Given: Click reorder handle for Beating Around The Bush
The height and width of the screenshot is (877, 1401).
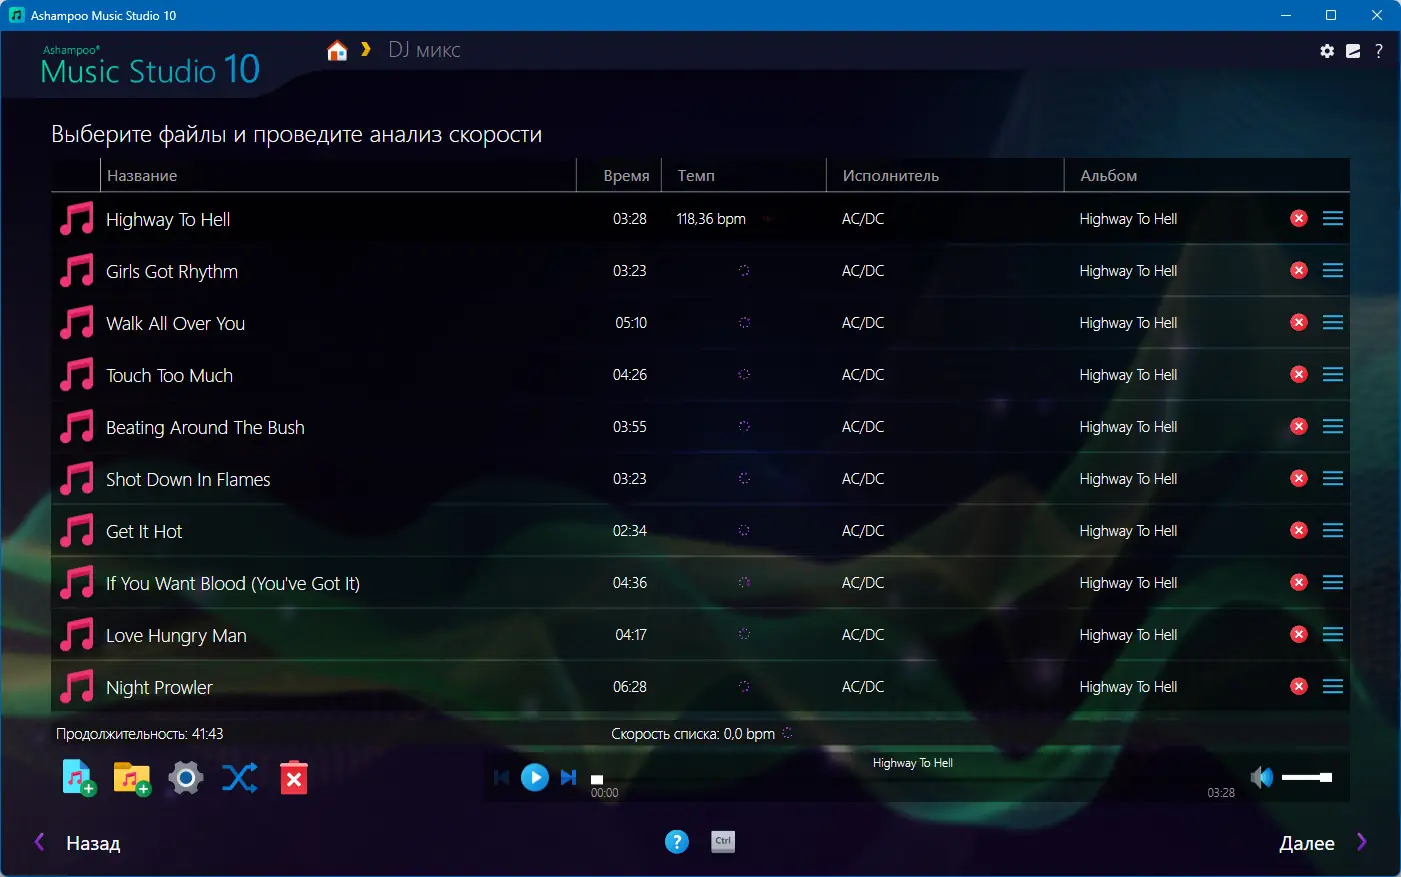Looking at the screenshot, I should pyautogui.click(x=1333, y=426).
